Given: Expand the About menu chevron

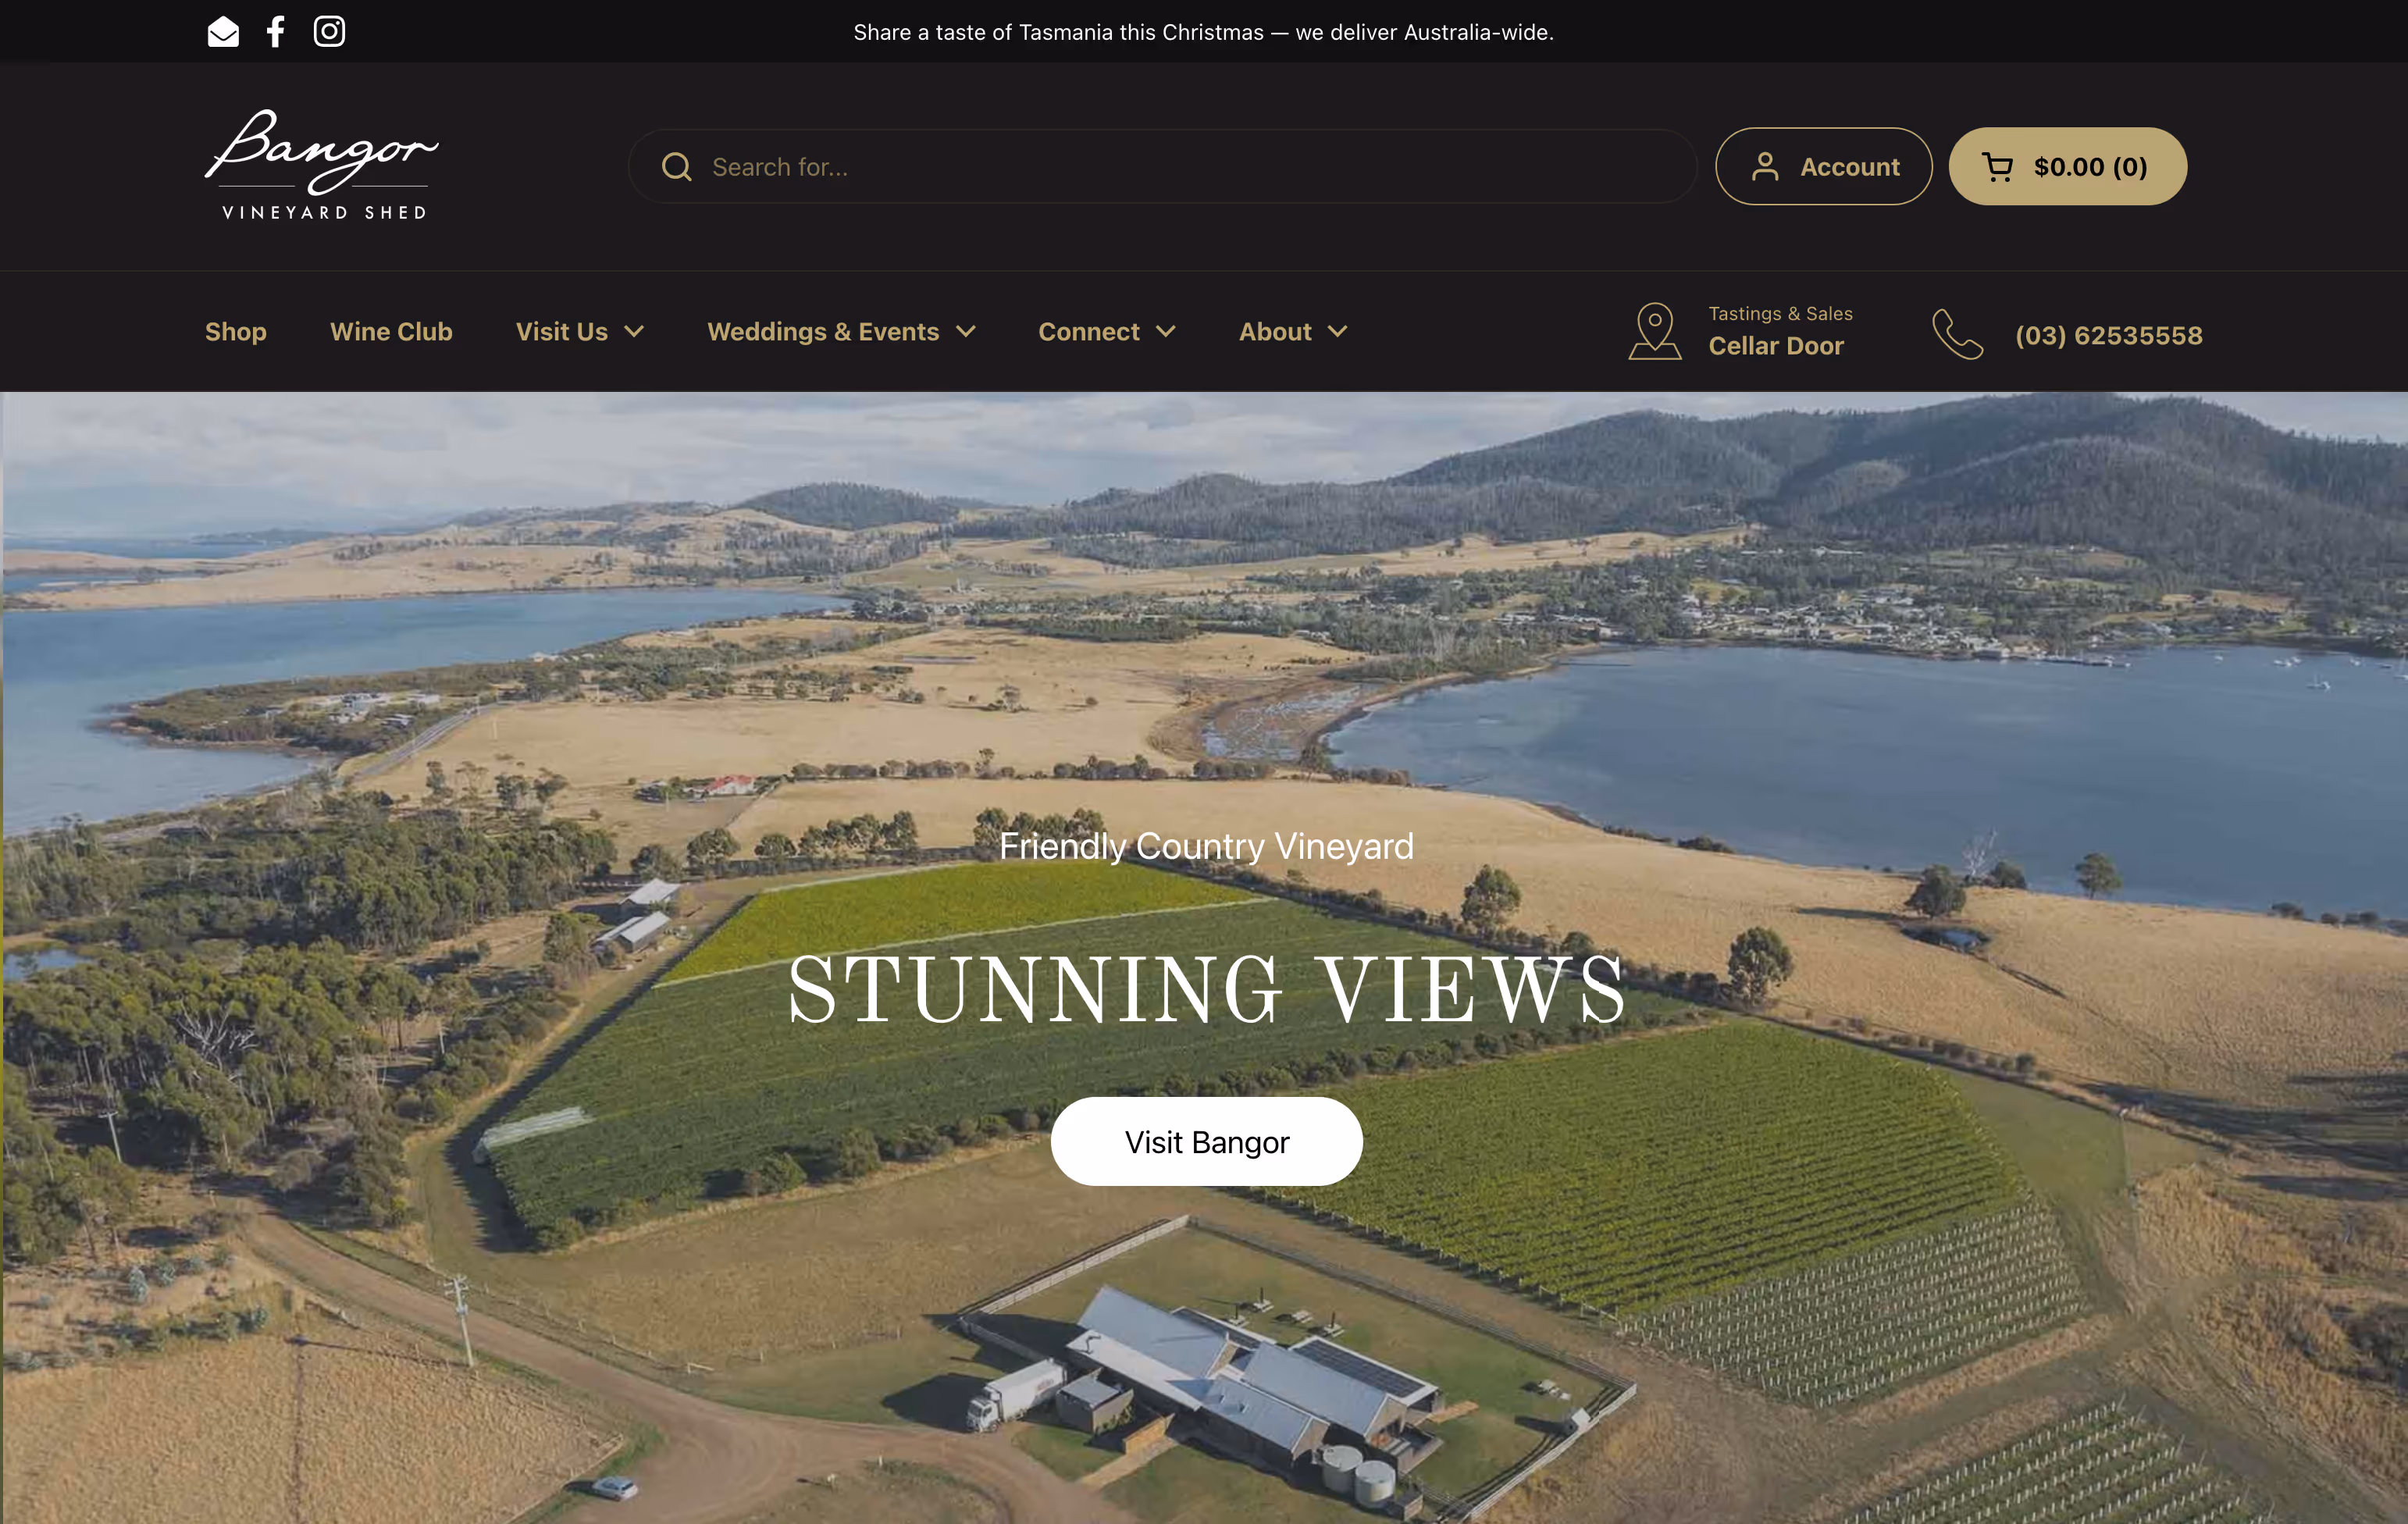Looking at the screenshot, I should (x=1338, y=332).
